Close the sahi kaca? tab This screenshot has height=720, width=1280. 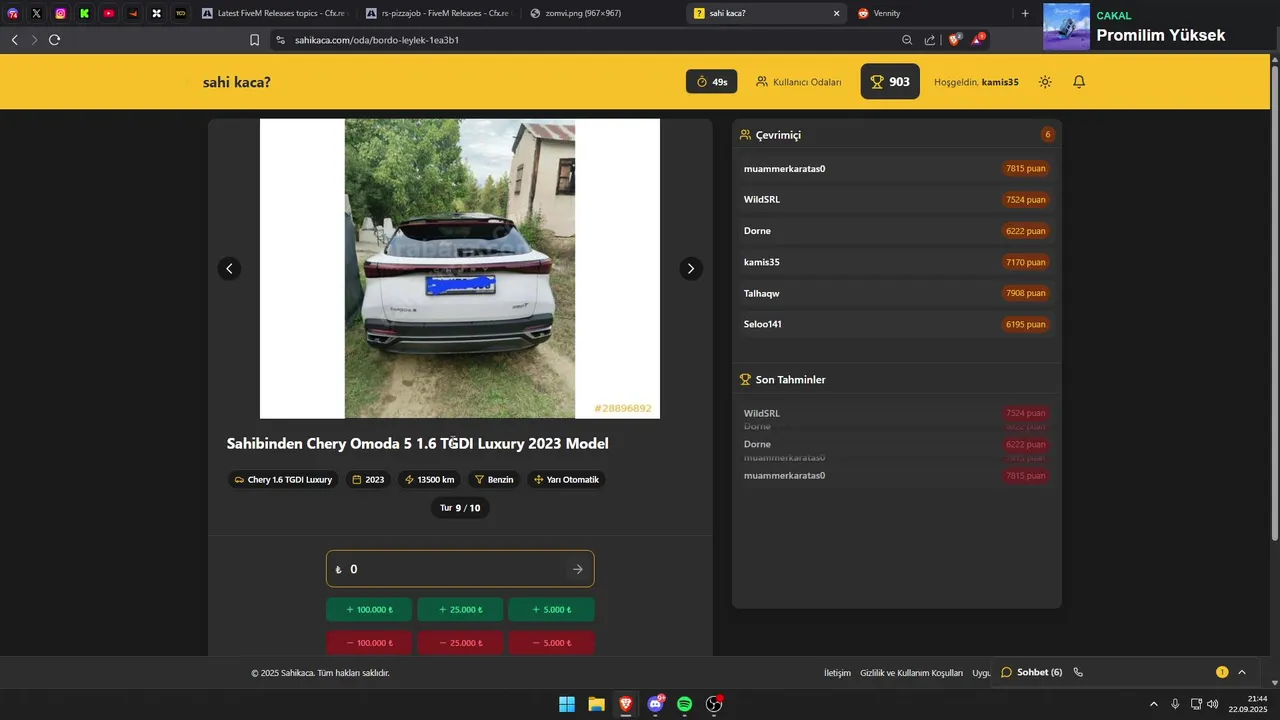[836, 13]
